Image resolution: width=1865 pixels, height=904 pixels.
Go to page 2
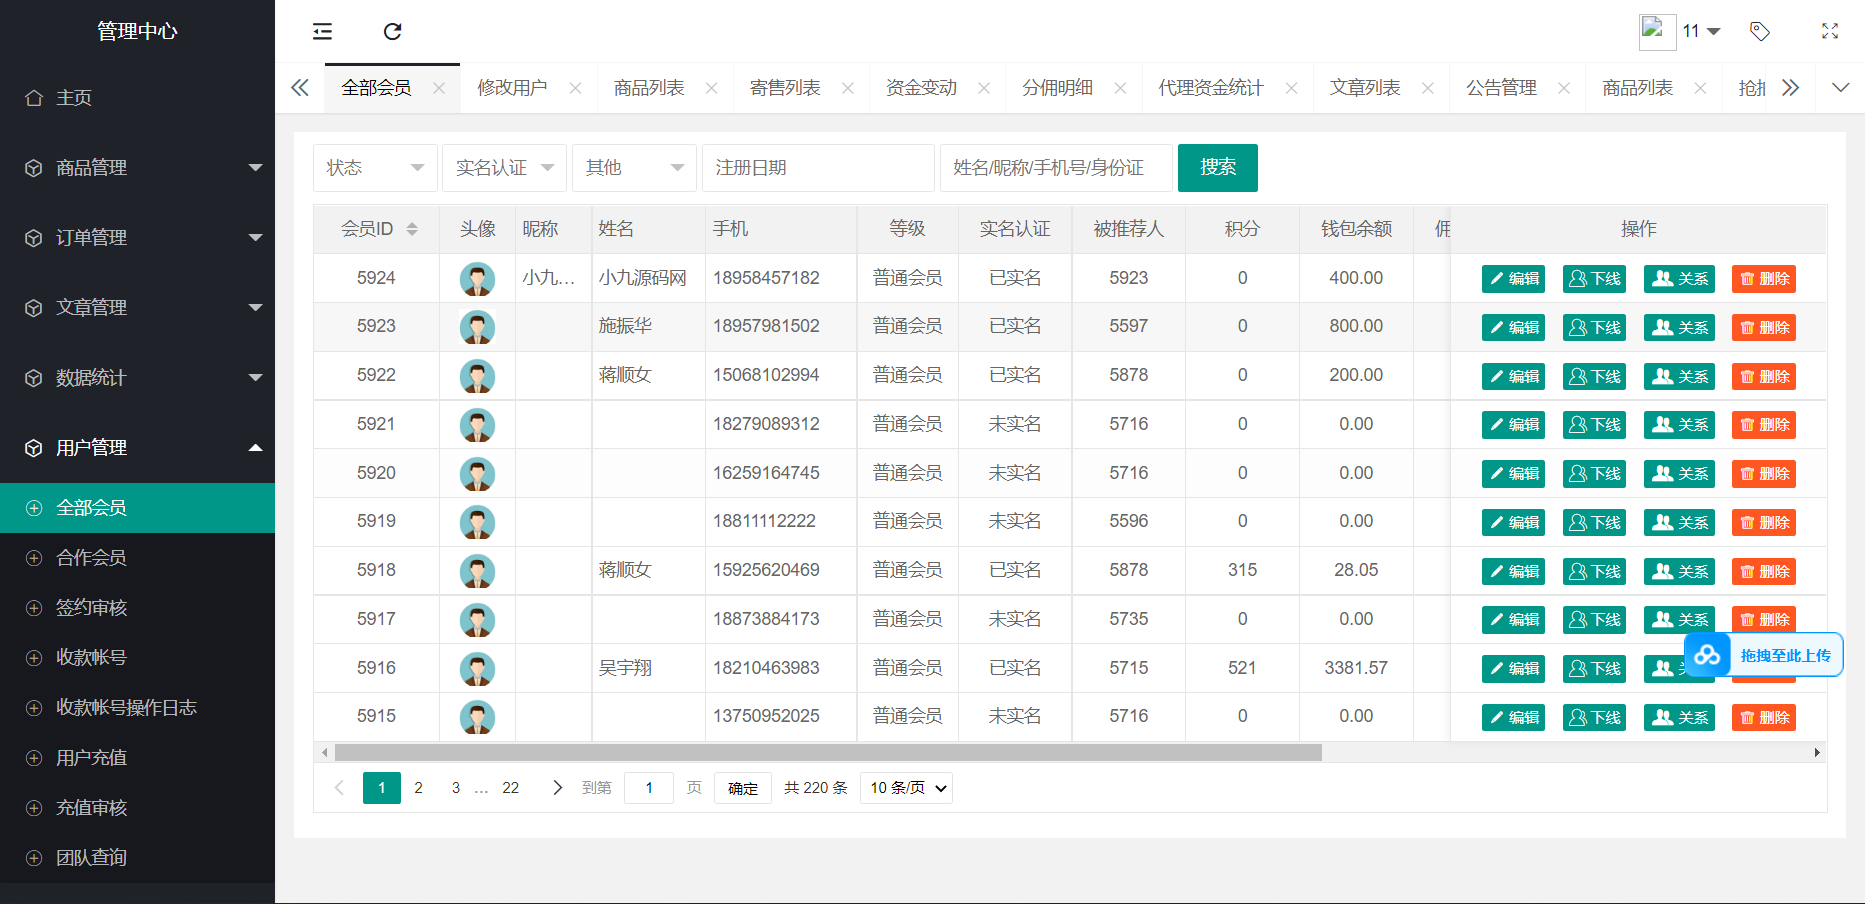click(x=419, y=788)
